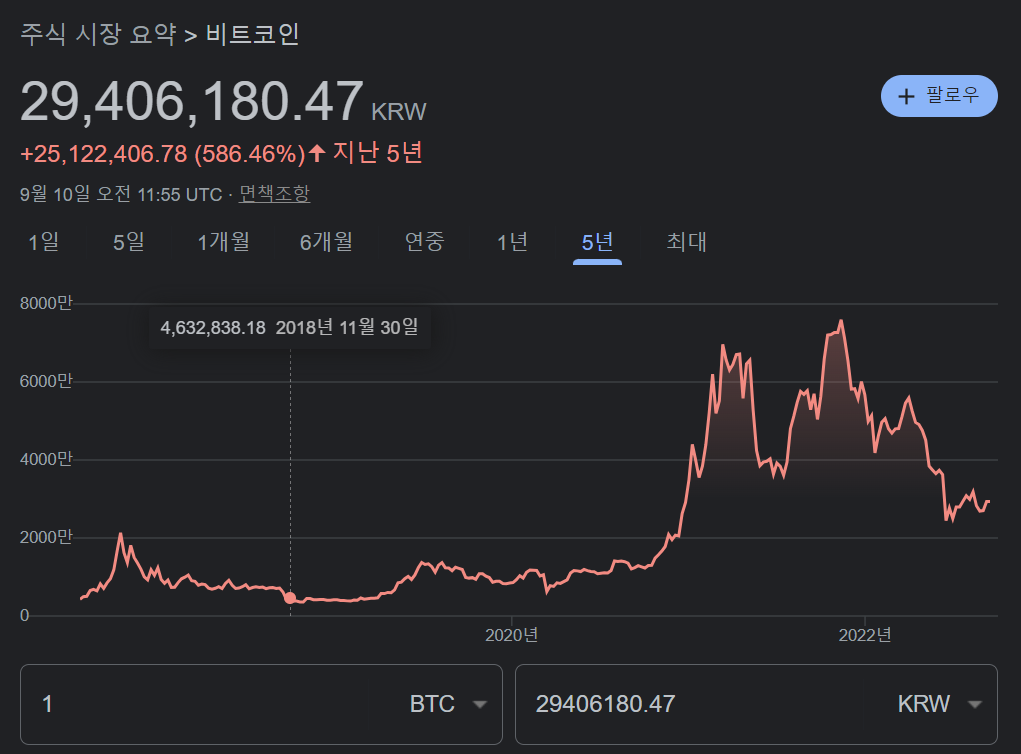The image size is (1021, 754).
Task: Click the +25,122,406.78 (586.46%) change text
Action: click(x=163, y=154)
